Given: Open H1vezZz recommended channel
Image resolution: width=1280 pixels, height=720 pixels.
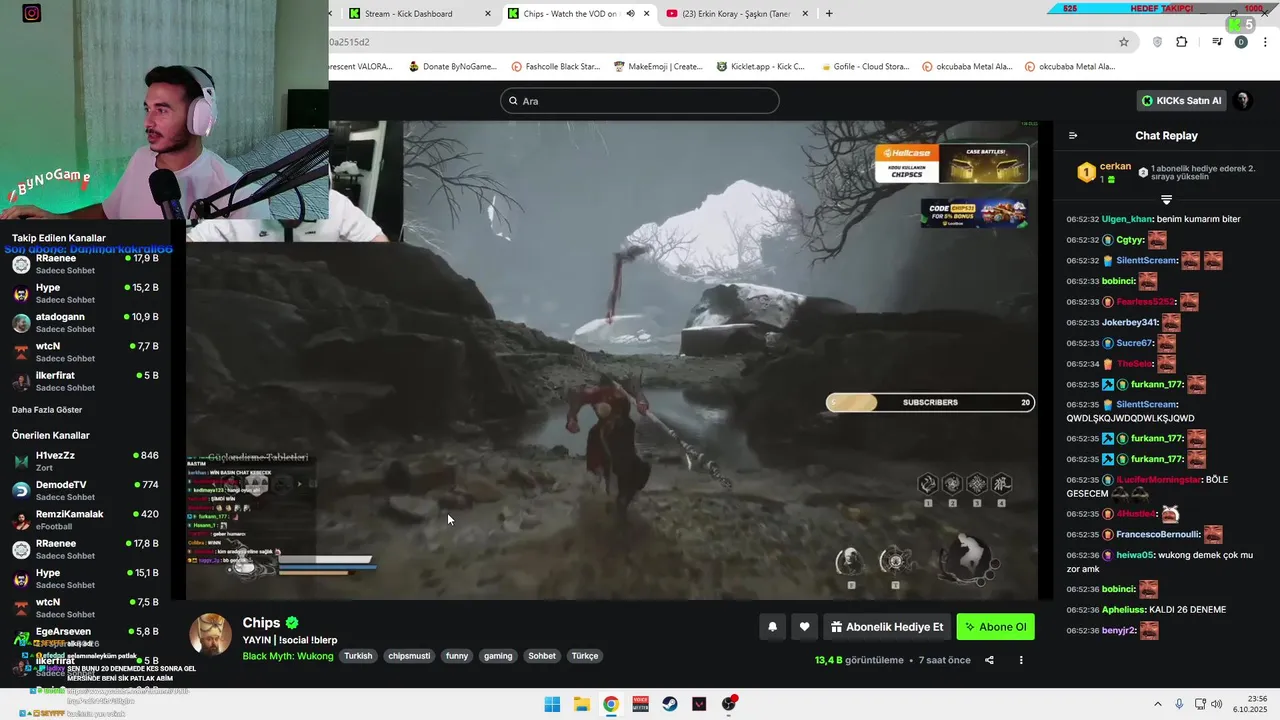Looking at the screenshot, I should click(x=85, y=461).
